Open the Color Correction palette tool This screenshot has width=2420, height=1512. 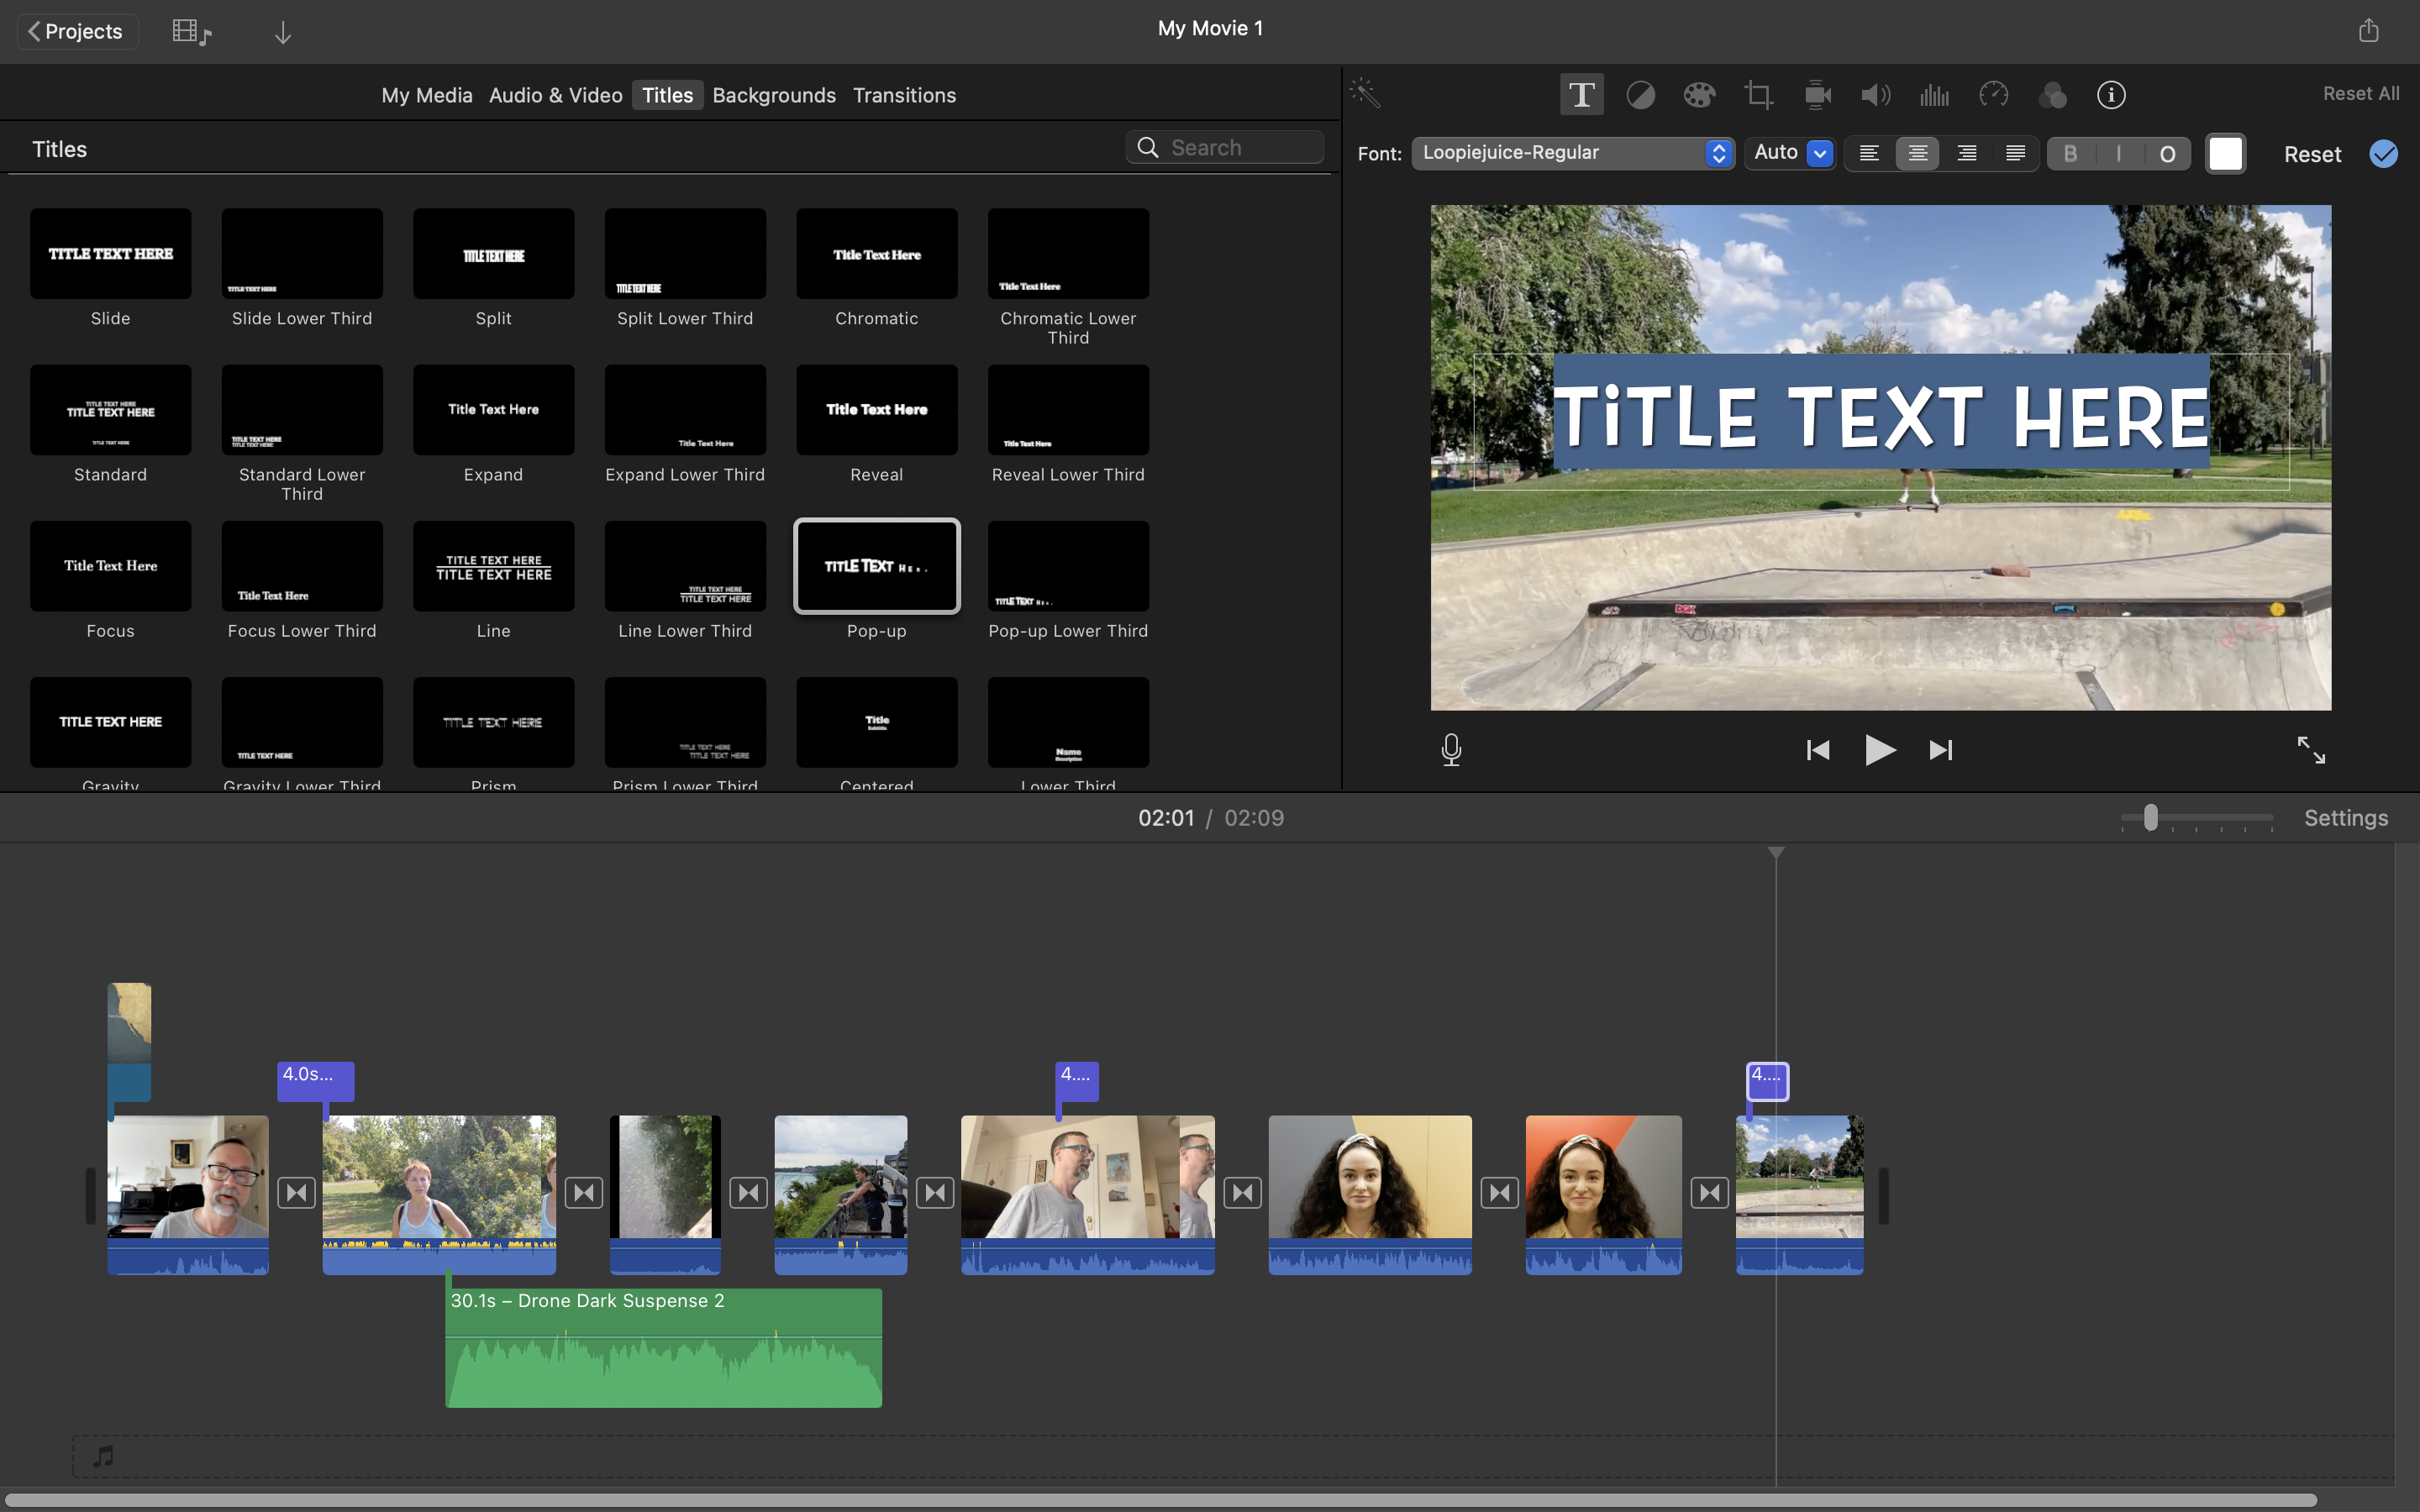coord(1699,95)
